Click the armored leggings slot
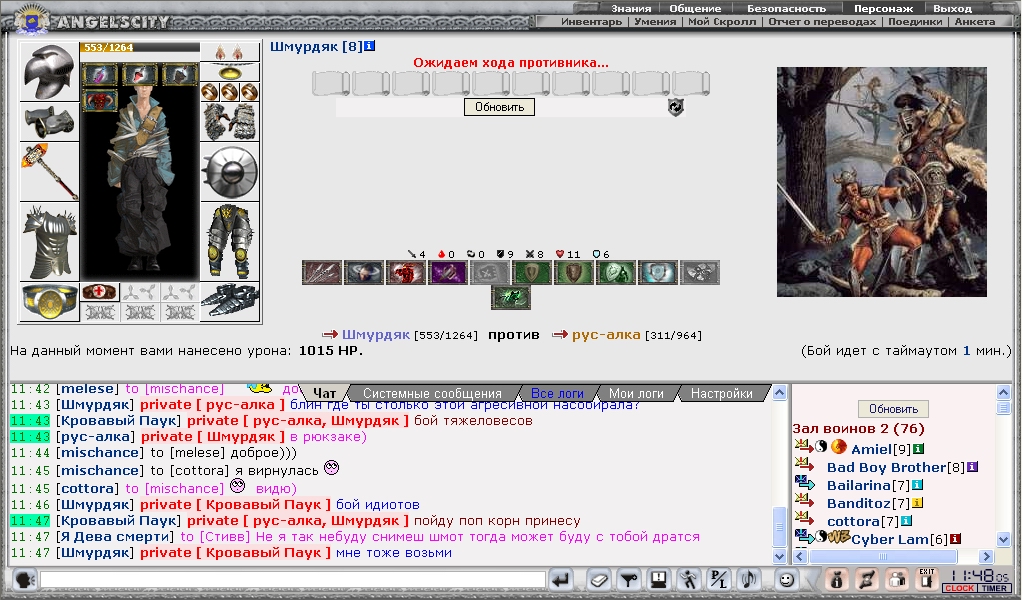The width and height of the screenshot is (1023, 600). tap(230, 241)
